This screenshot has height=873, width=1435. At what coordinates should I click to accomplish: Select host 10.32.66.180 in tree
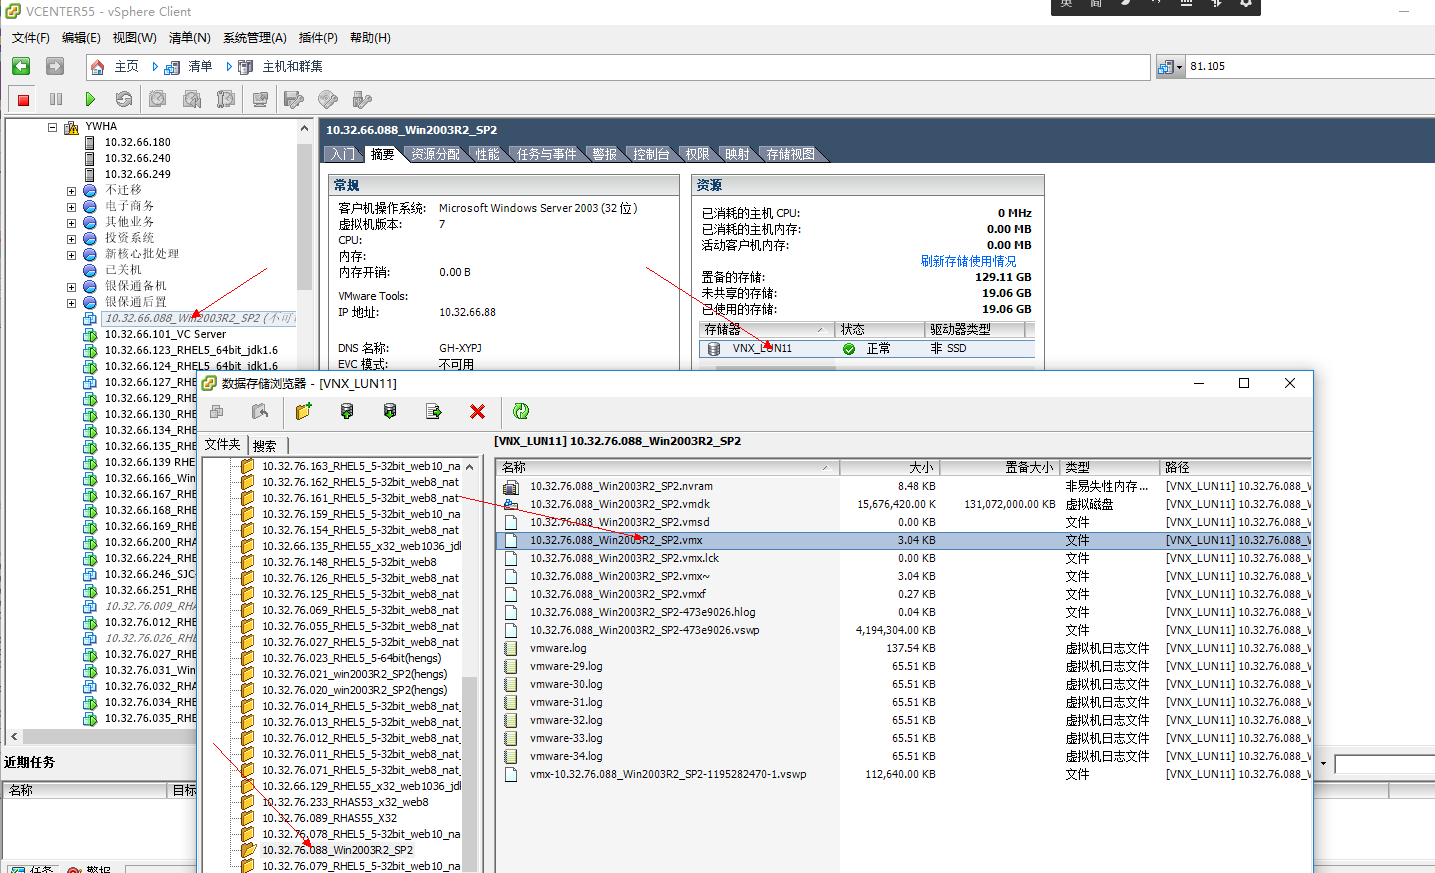[x=138, y=142]
